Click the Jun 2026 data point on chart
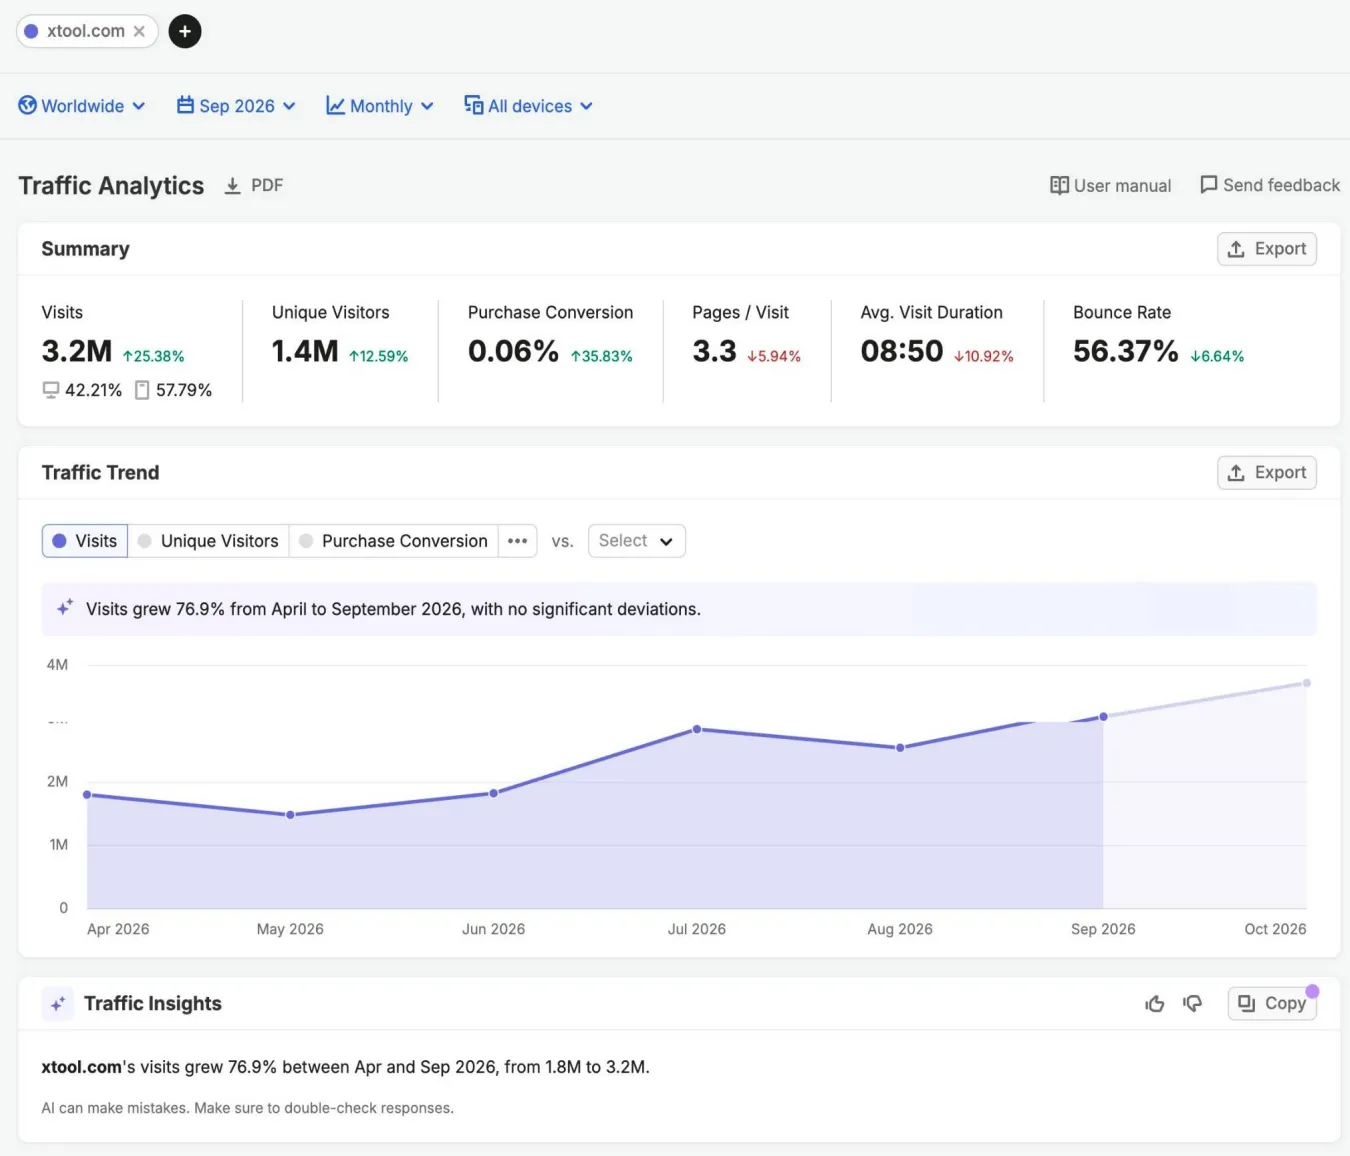This screenshot has height=1156, width=1350. (494, 793)
